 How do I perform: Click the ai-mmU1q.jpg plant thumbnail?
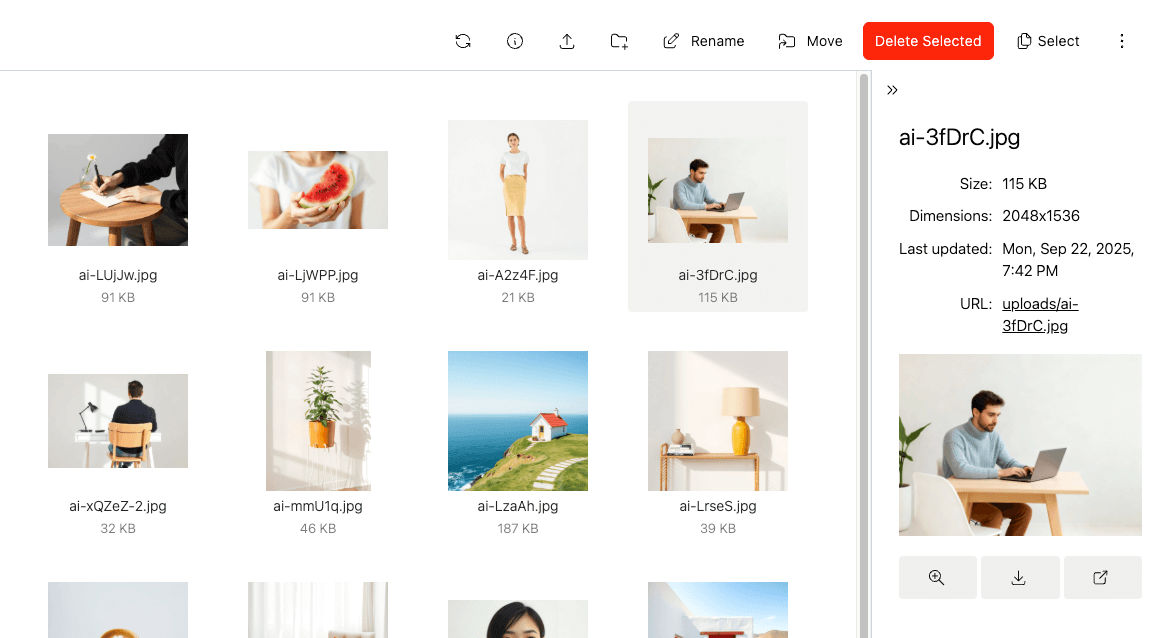[318, 421]
